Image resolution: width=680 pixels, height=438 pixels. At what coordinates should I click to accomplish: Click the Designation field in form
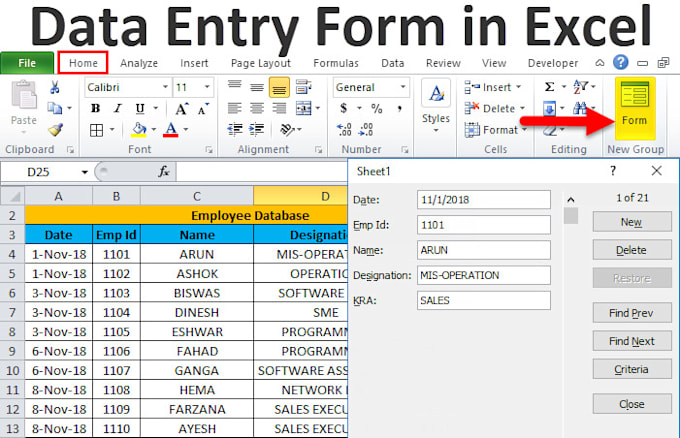(484, 275)
